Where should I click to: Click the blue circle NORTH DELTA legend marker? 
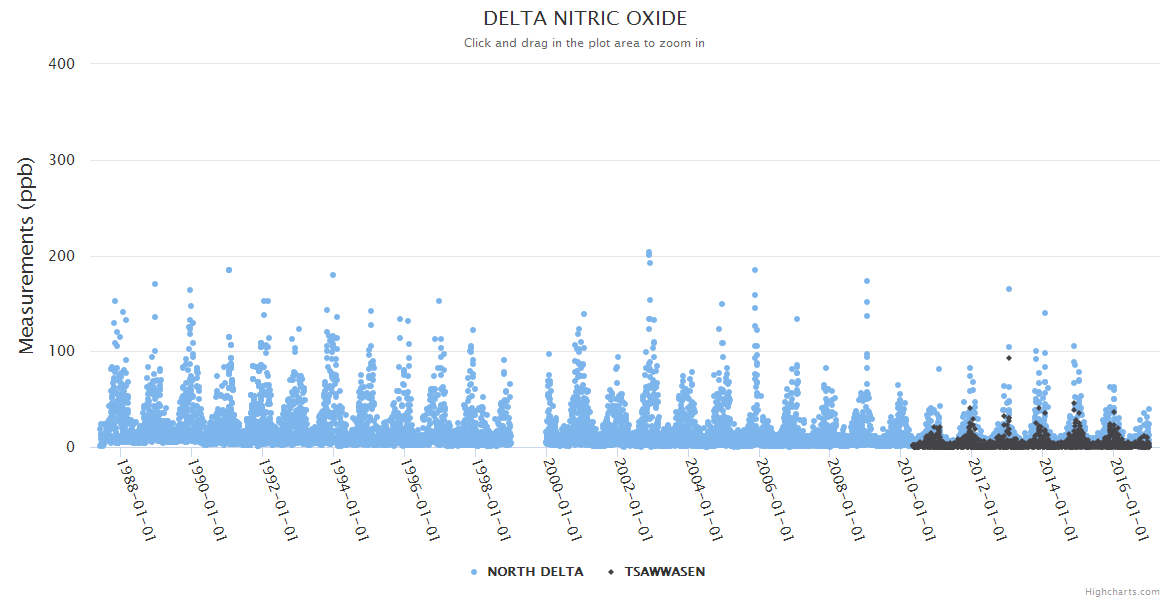(x=474, y=572)
